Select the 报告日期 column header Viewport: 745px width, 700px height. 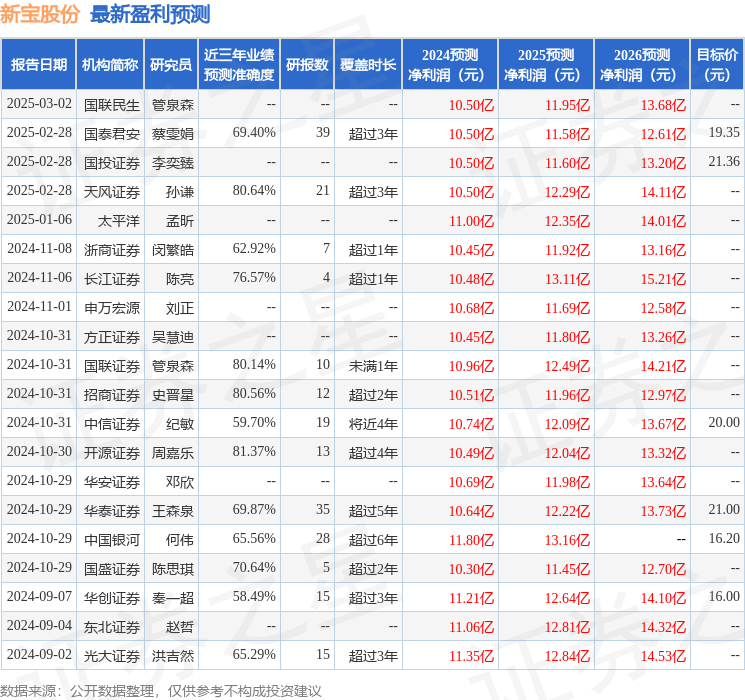tap(38, 64)
